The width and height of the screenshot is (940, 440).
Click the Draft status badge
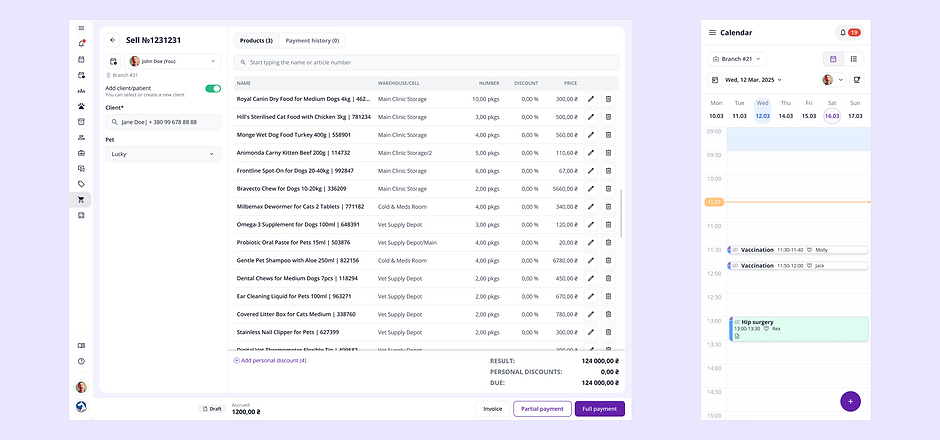[212, 409]
